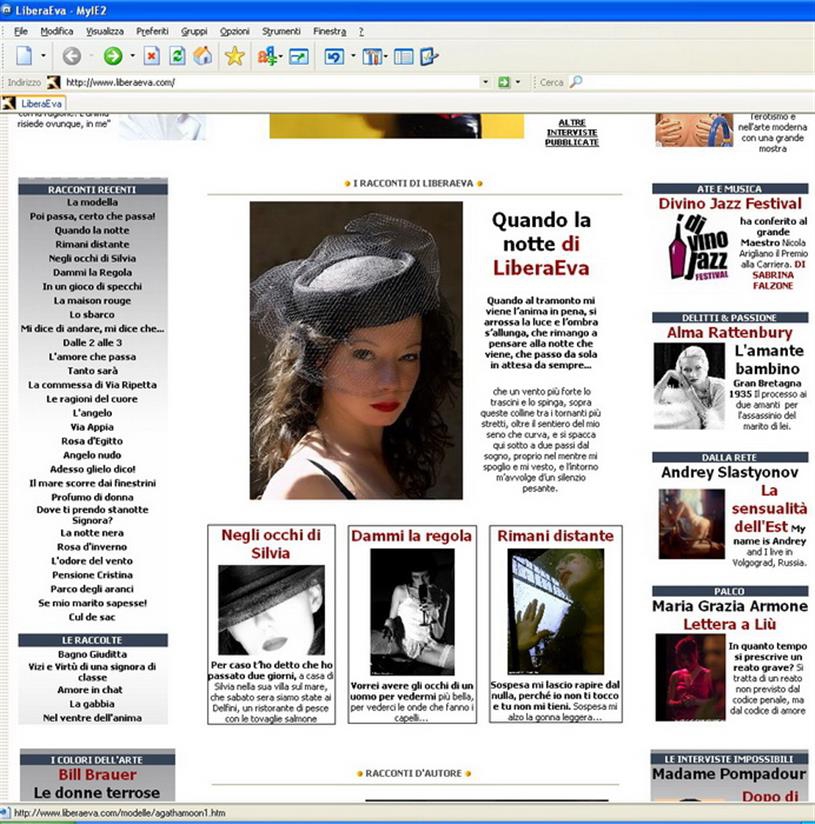The height and width of the screenshot is (824, 815).
Task: Open the 'Divino Jazz Festival' headline link
Action: click(730, 204)
